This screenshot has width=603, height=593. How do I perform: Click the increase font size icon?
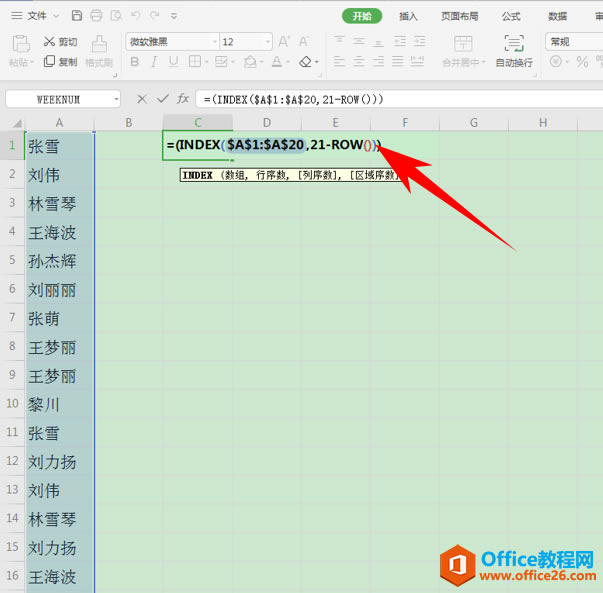coord(284,41)
